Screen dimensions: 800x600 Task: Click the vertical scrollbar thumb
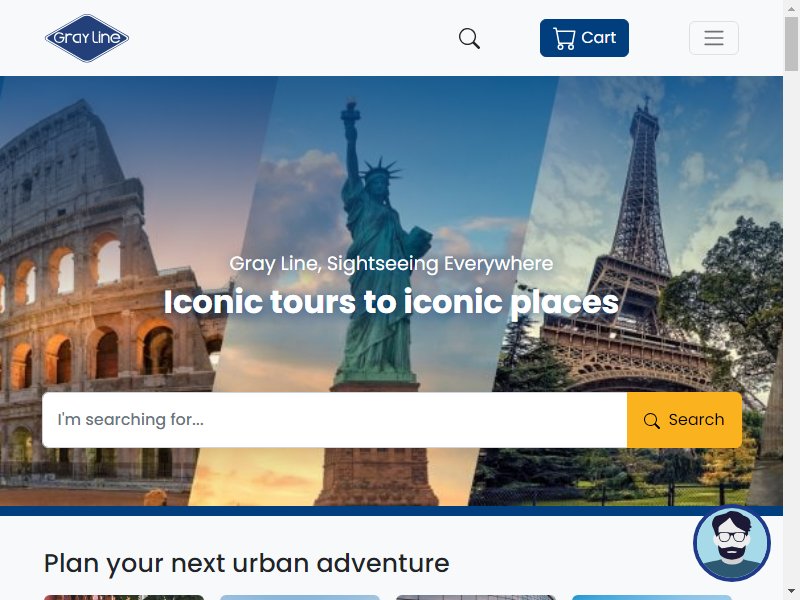(x=791, y=44)
